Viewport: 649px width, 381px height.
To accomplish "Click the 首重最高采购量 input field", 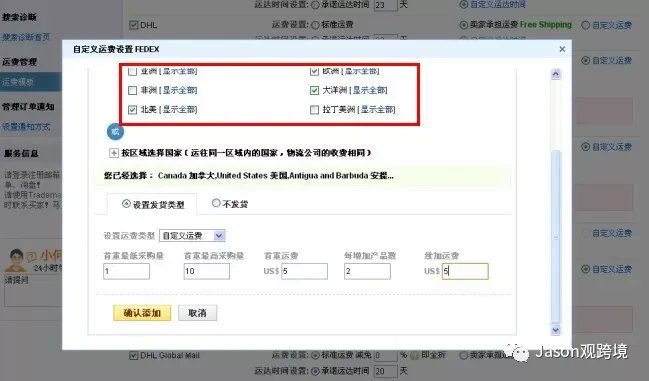I will [x=207, y=271].
